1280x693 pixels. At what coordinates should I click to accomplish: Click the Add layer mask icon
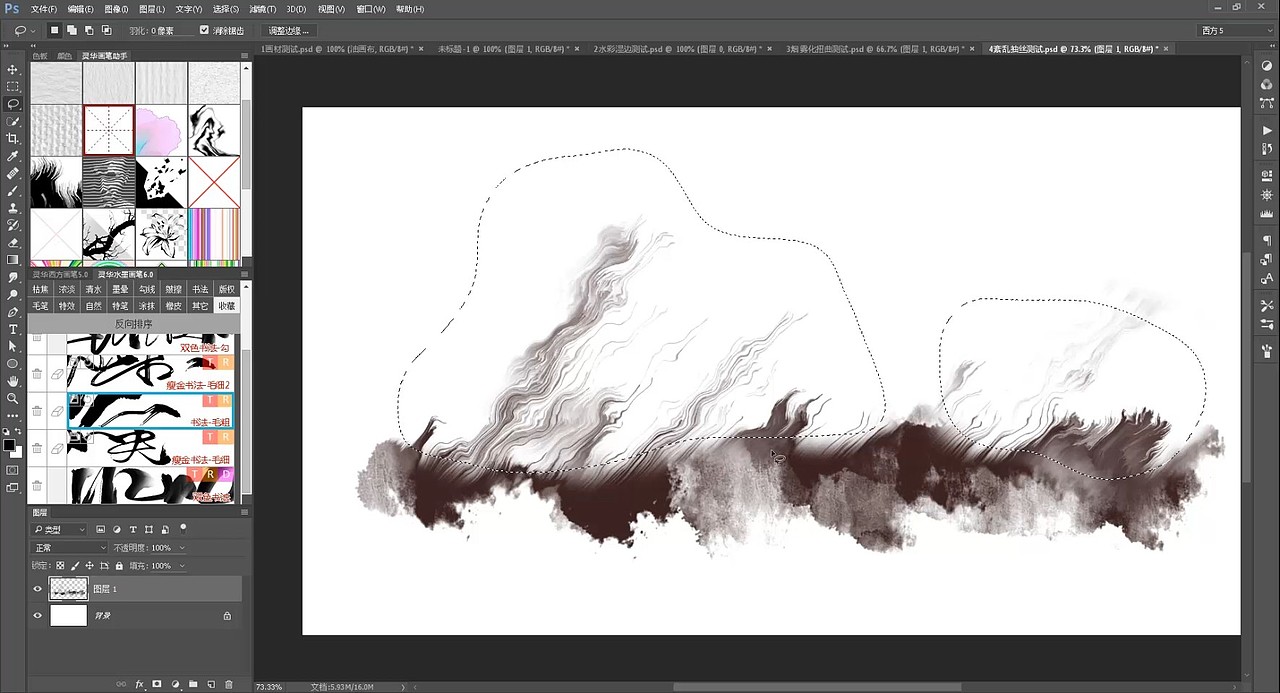click(x=157, y=684)
